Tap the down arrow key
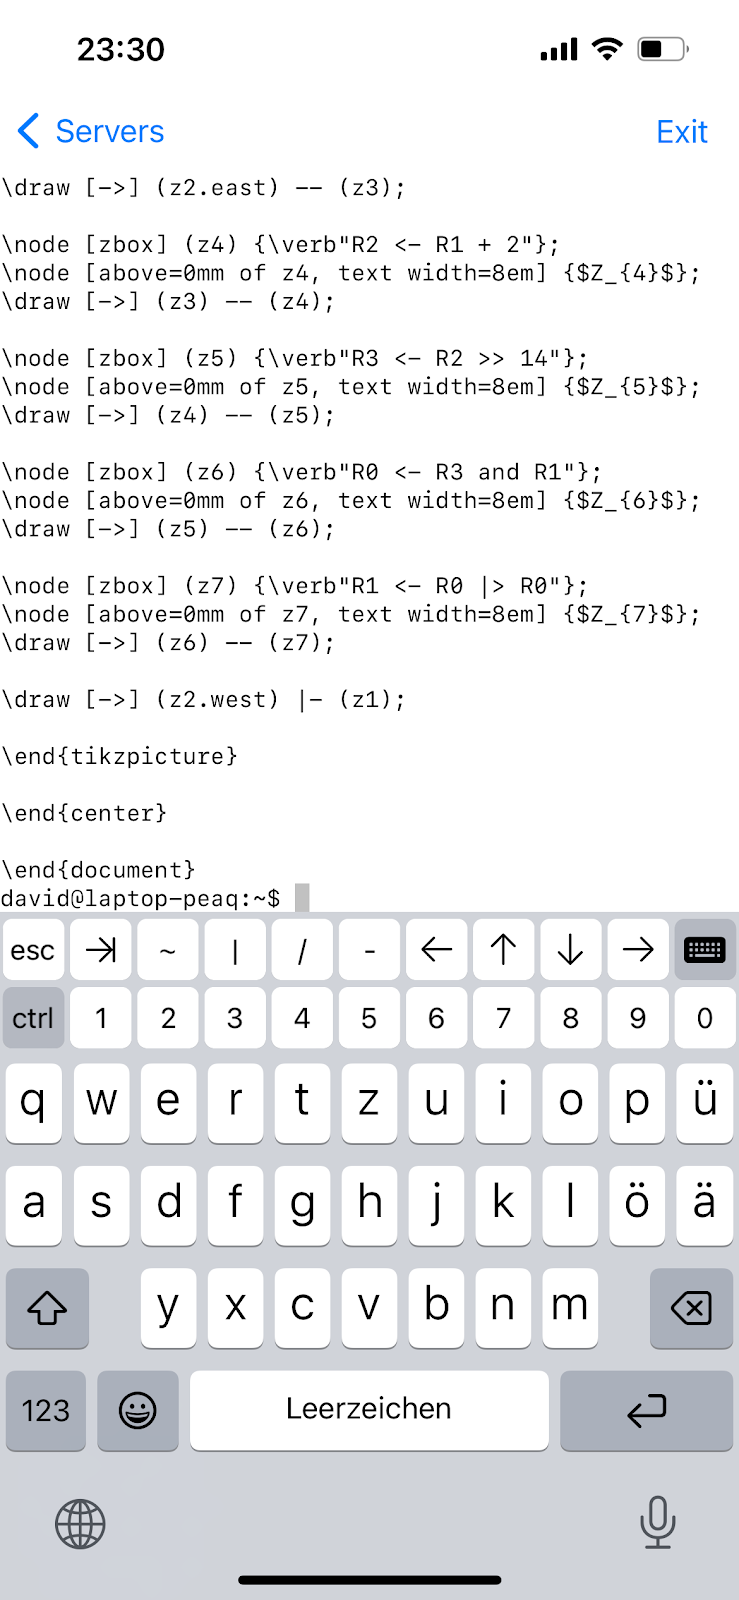This screenshot has height=1600, width=739. 570,949
